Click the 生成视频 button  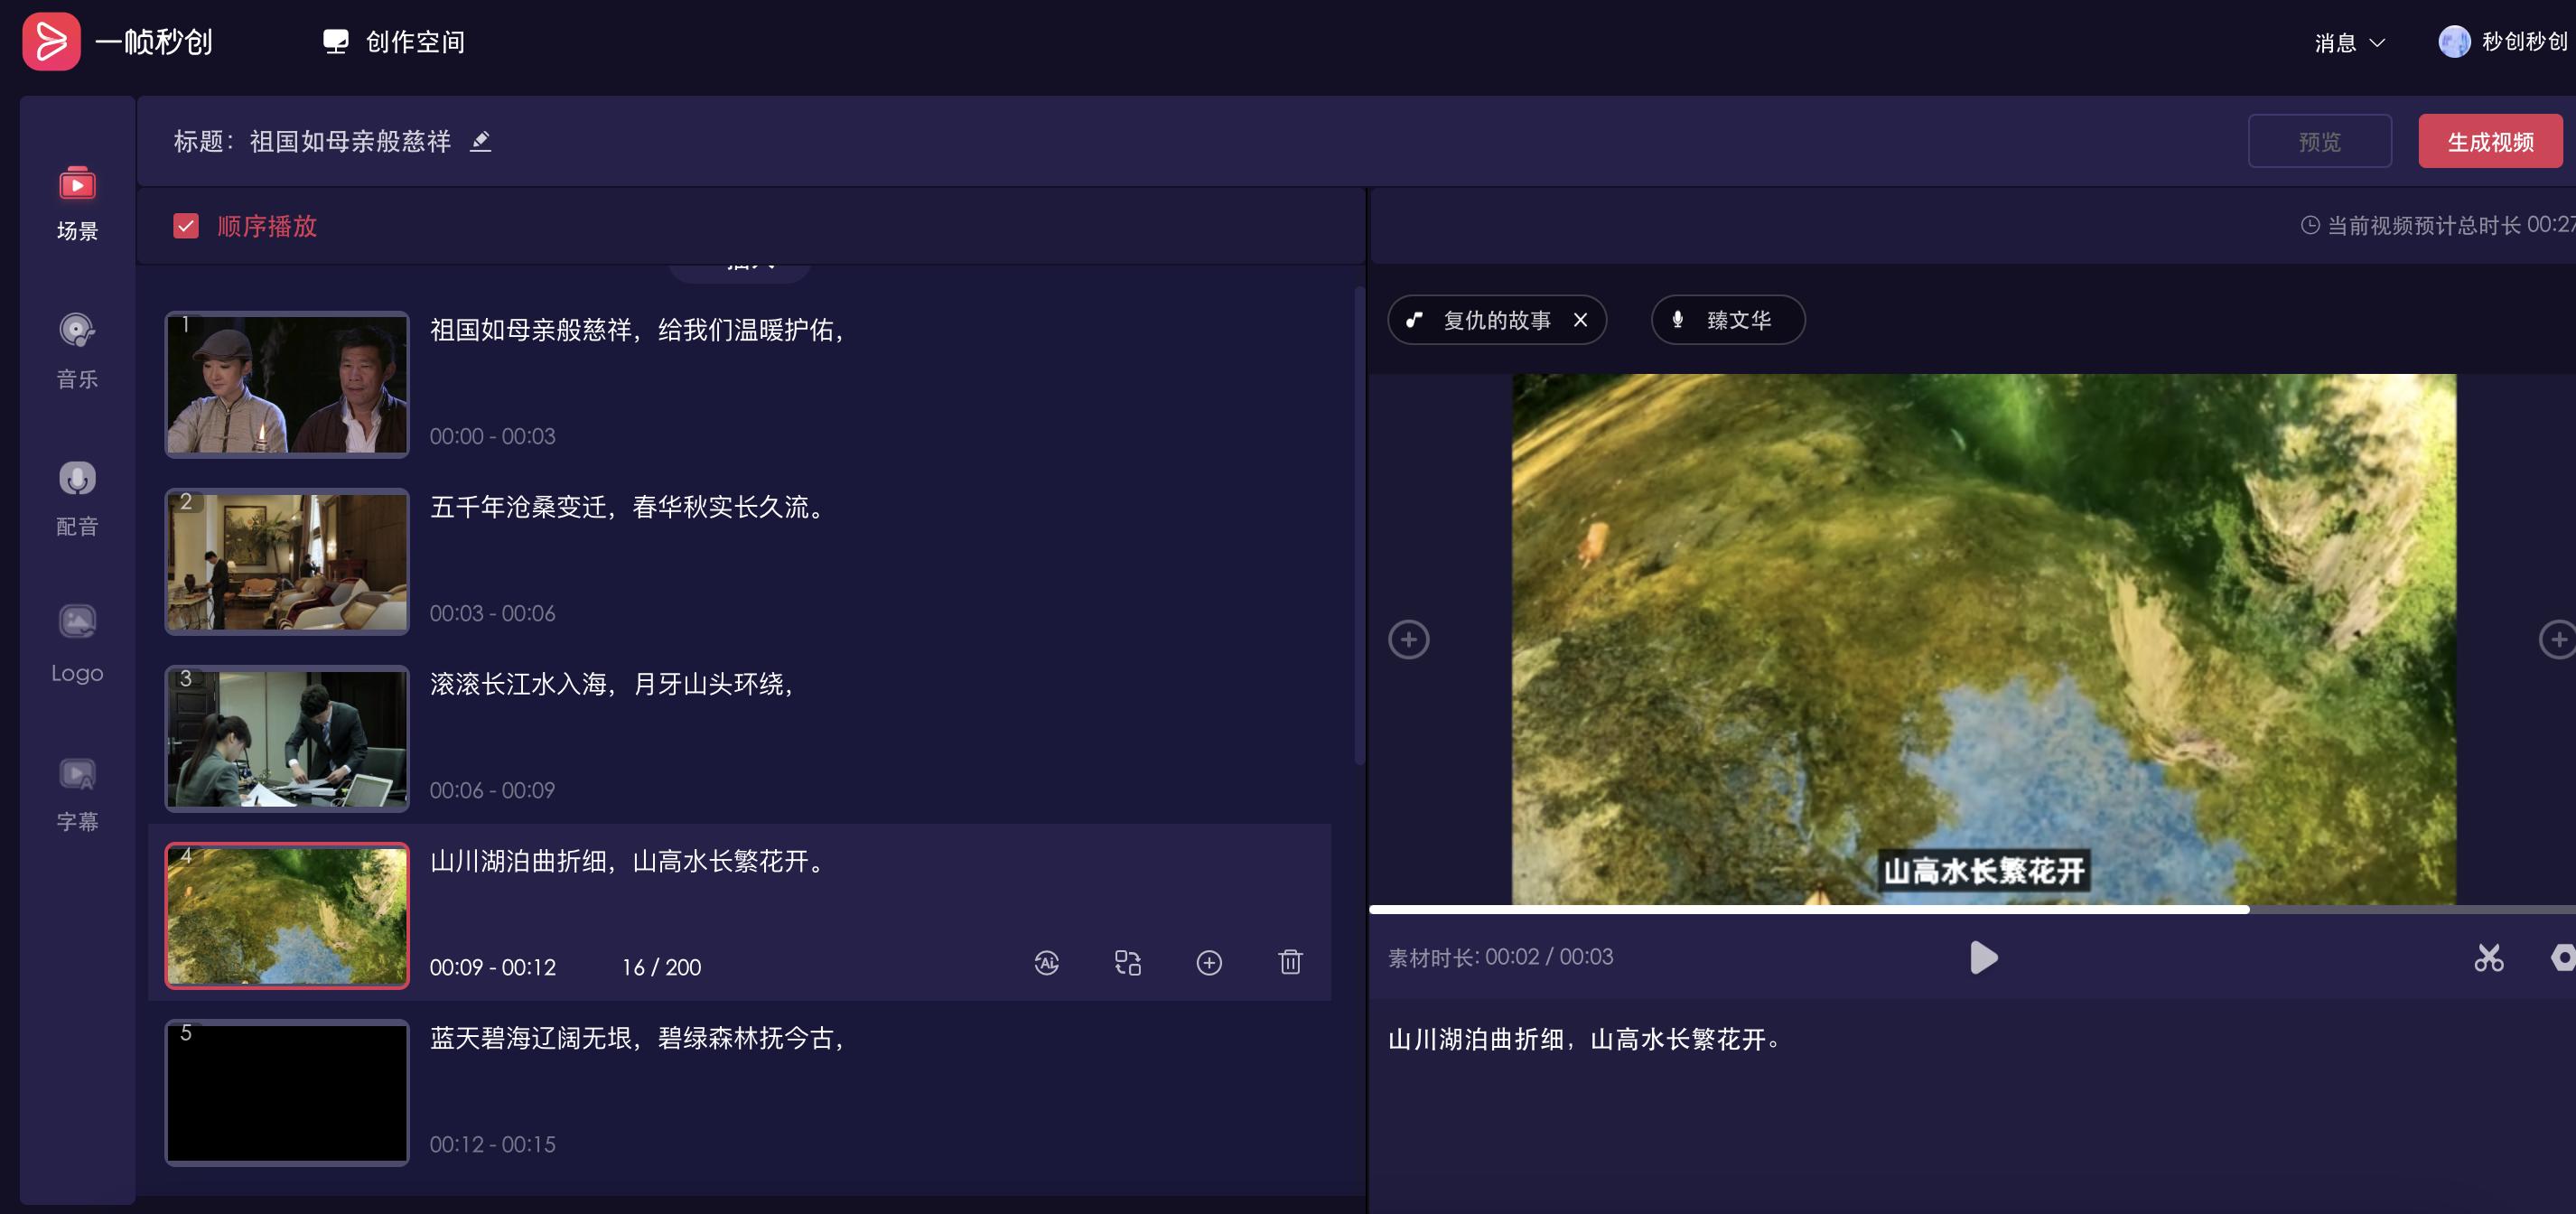[2489, 142]
